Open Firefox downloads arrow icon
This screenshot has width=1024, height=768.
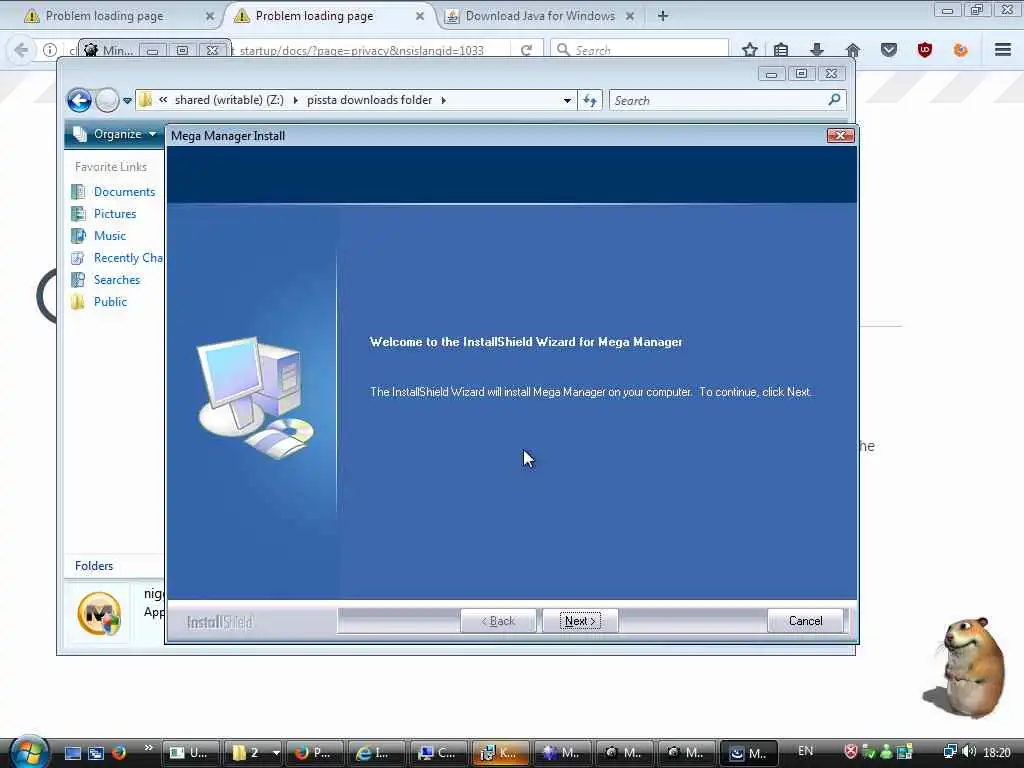(x=817, y=50)
